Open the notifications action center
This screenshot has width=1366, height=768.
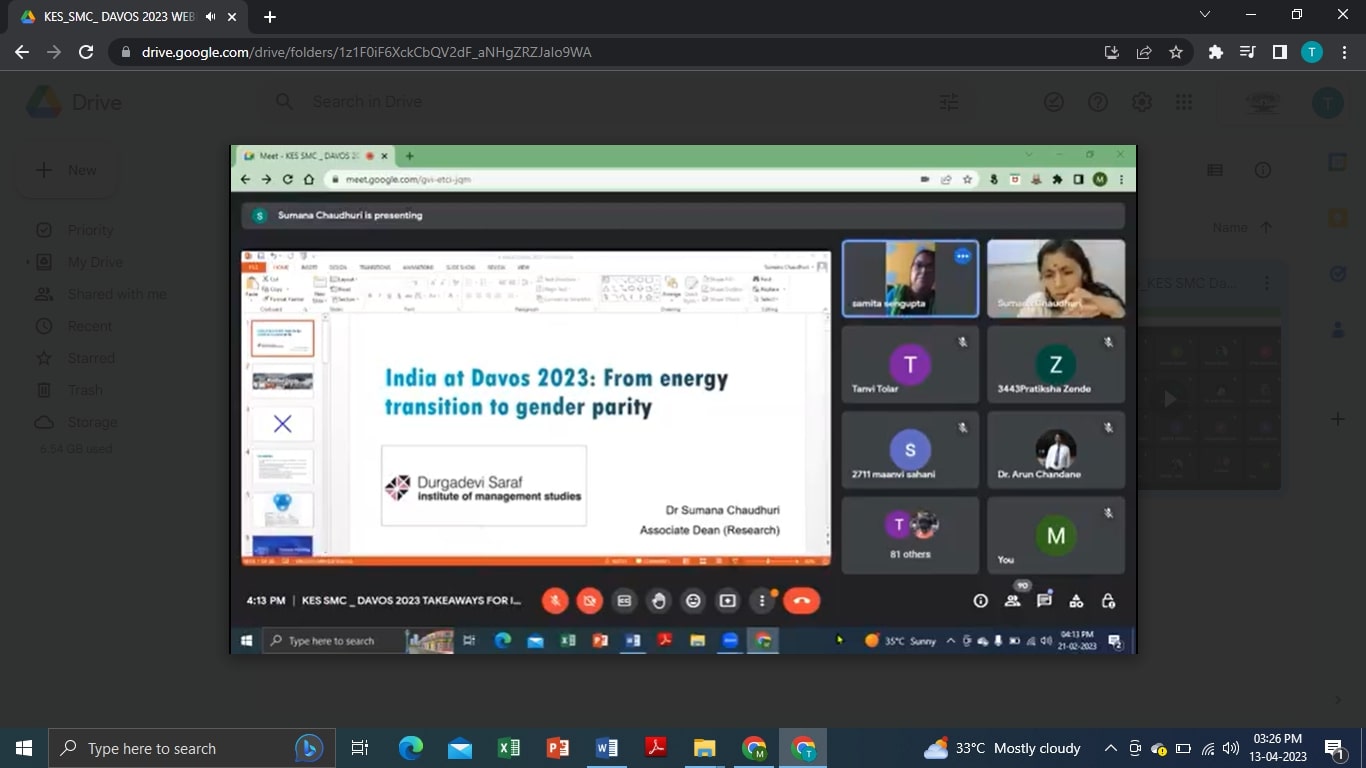click(x=1334, y=748)
